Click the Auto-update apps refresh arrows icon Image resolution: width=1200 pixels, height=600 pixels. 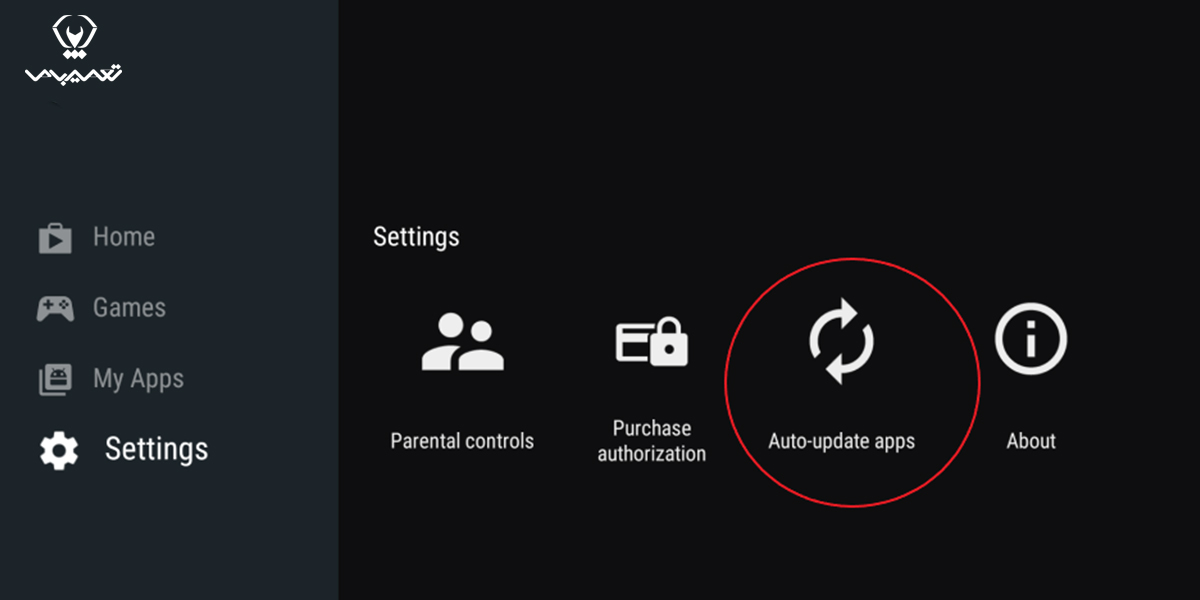[841, 341]
